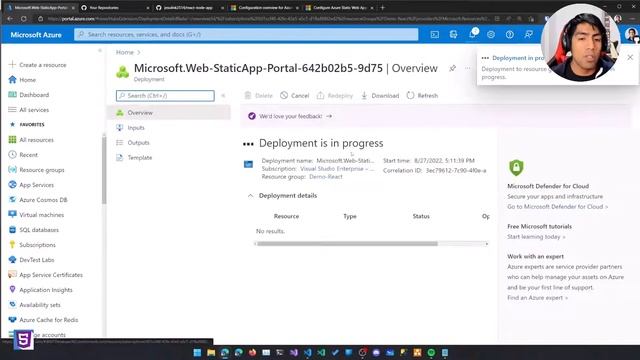This screenshot has width=640, height=360.
Task: Click the Delete toolbar button
Action: point(258,96)
